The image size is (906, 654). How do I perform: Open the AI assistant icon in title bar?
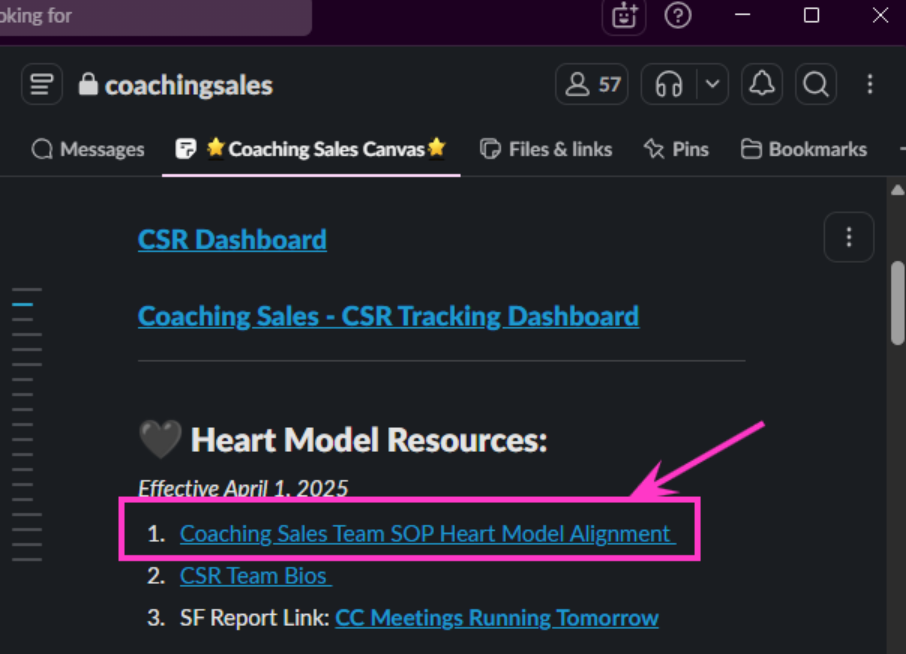click(x=624, y=16)
